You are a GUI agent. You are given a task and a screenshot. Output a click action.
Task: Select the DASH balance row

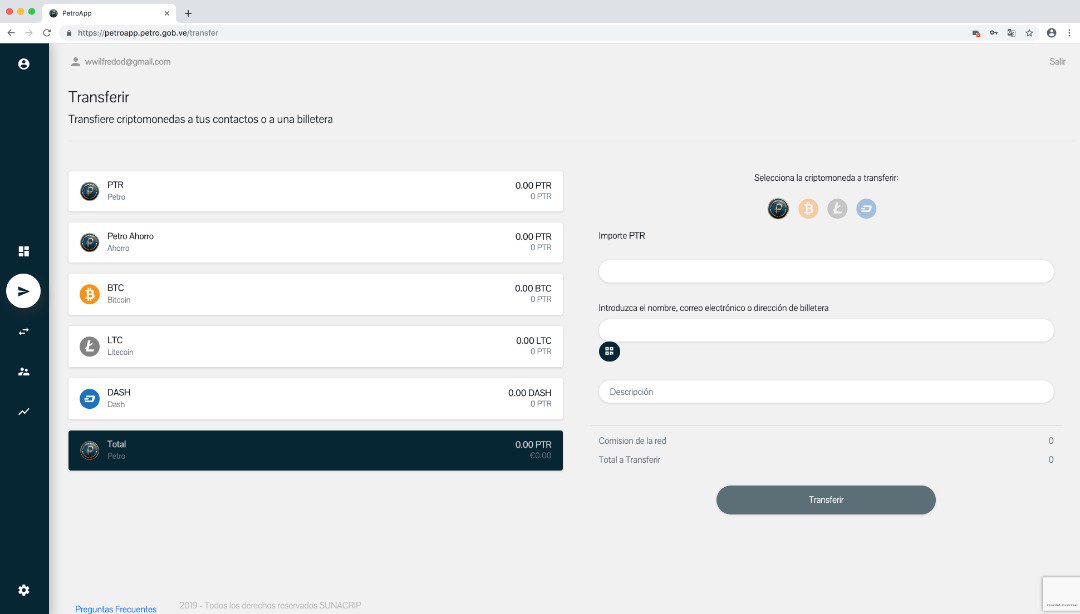[x=315, y=398]
